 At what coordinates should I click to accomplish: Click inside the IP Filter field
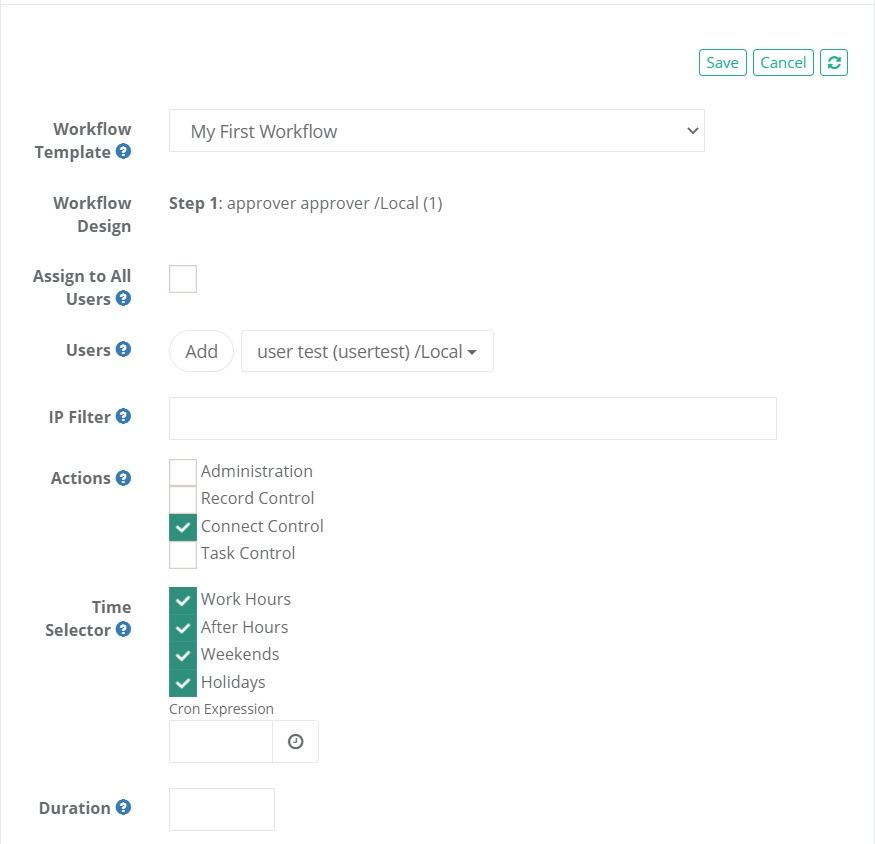[x=473, y=417]
